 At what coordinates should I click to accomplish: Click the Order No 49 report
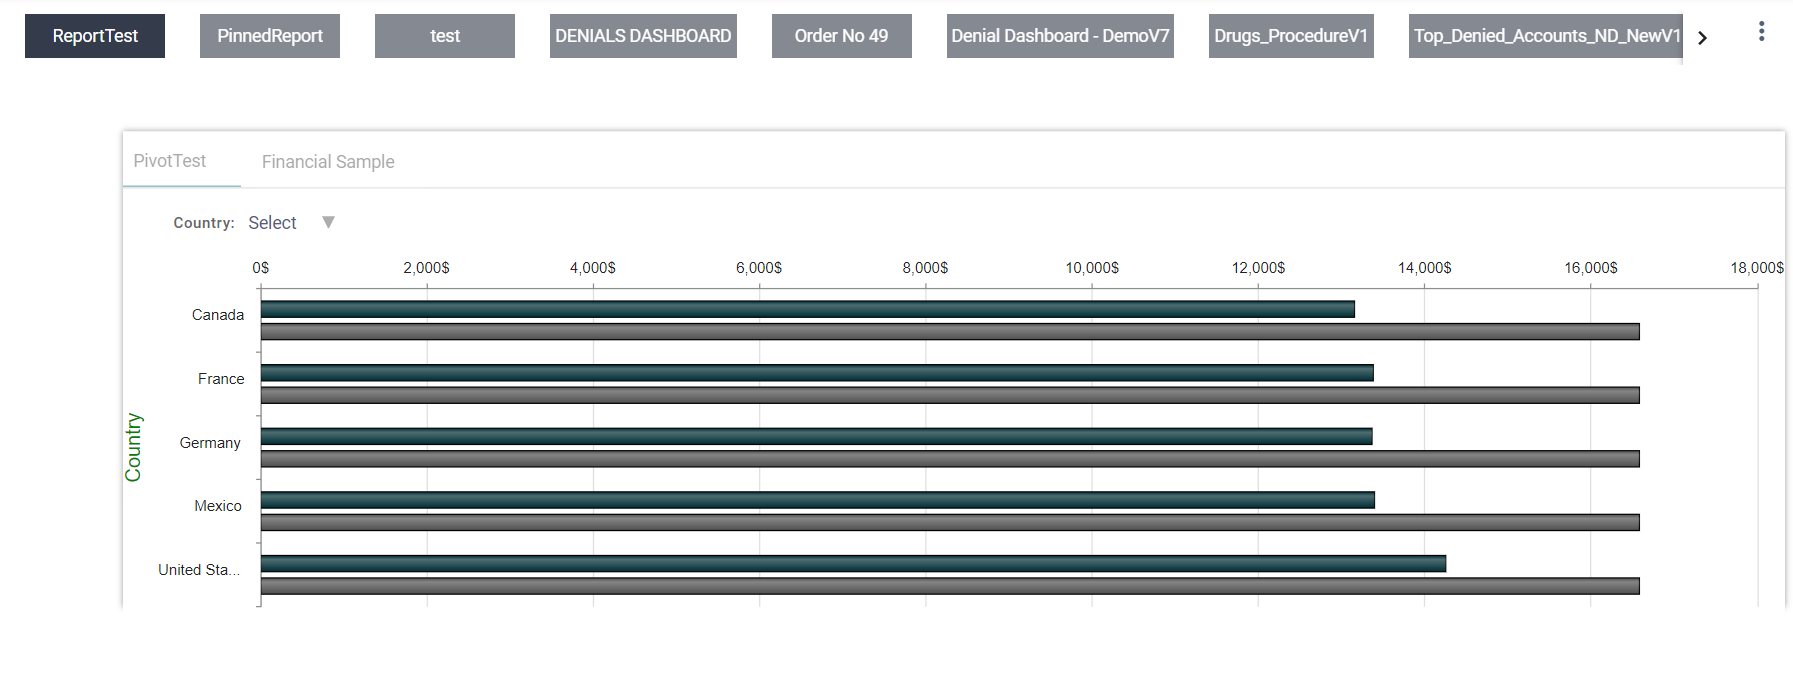[841, 36]
